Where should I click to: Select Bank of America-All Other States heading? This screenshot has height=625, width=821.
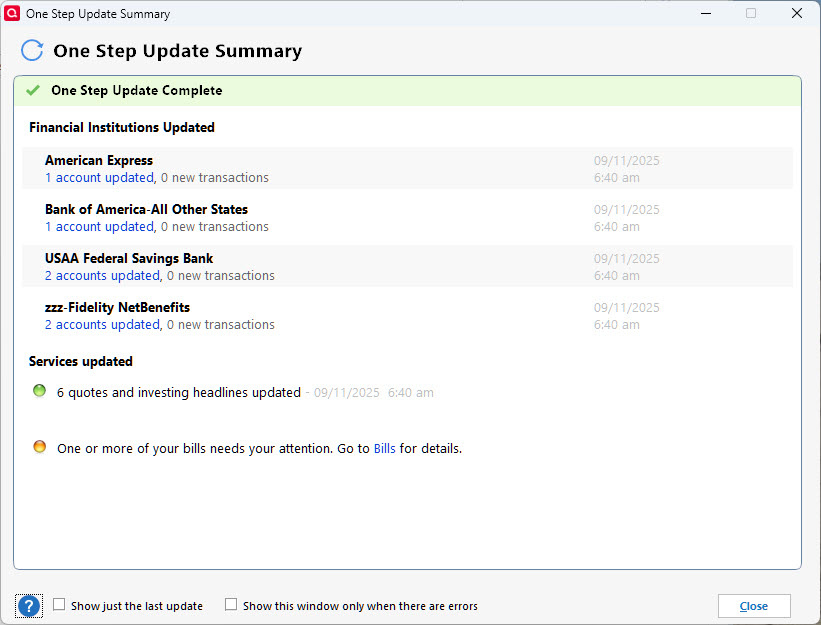146,209
